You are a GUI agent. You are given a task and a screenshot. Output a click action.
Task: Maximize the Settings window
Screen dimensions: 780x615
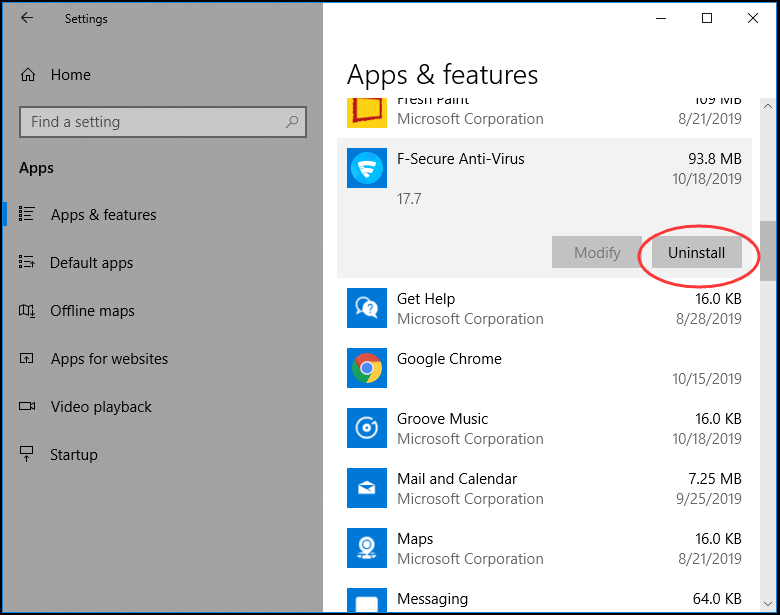pyautogui.click(x=706, y=18)
